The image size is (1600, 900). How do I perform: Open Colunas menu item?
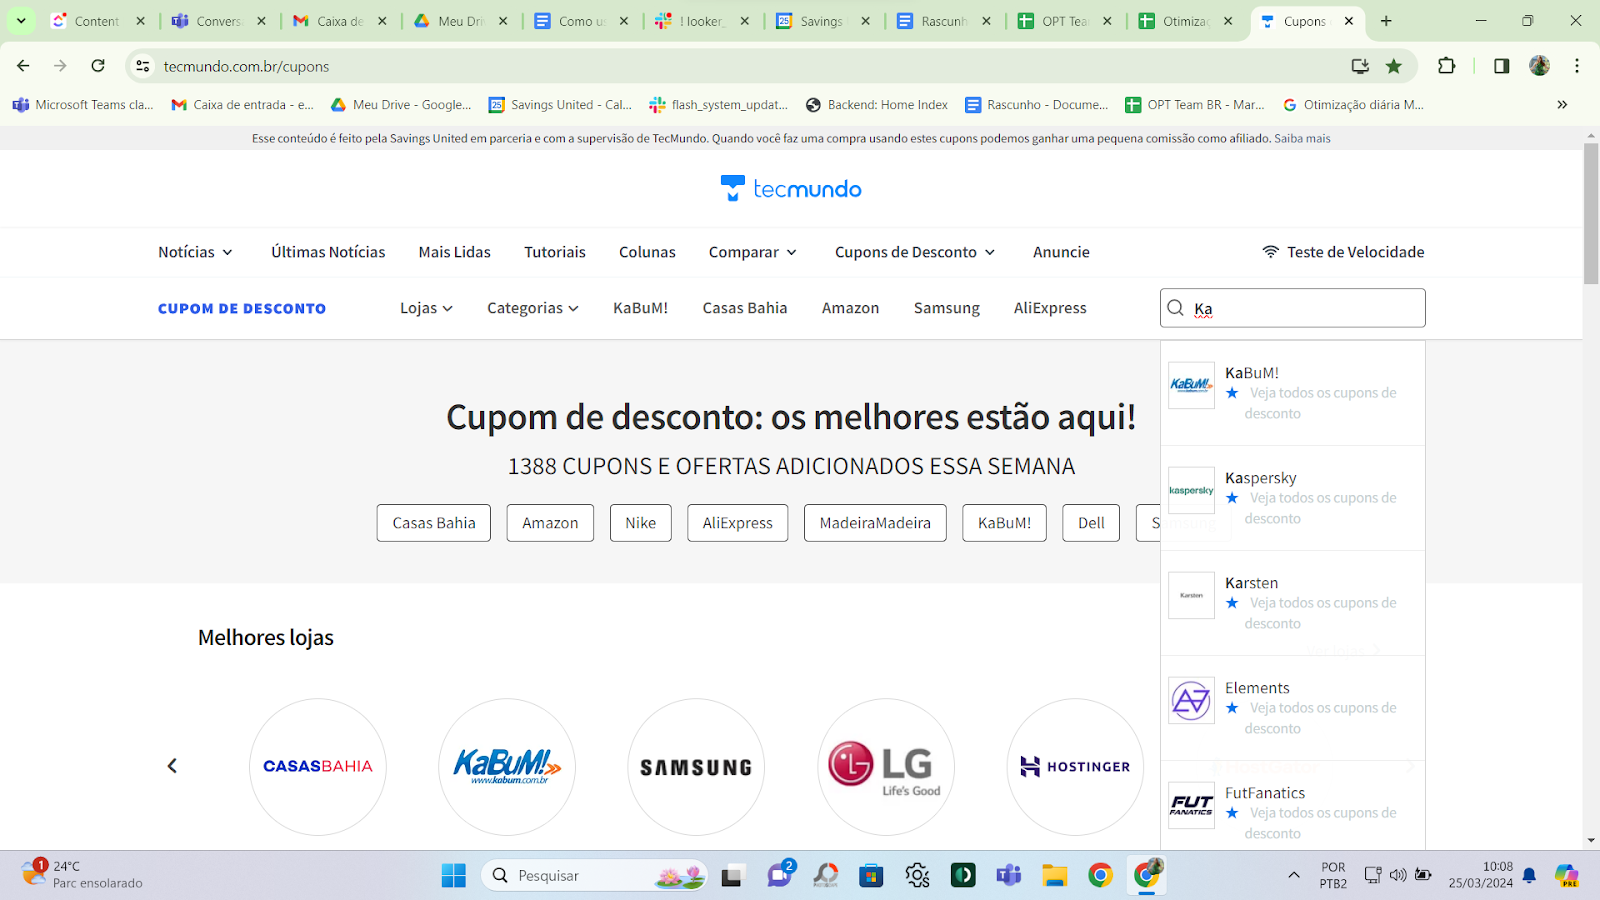click(647, 252)
